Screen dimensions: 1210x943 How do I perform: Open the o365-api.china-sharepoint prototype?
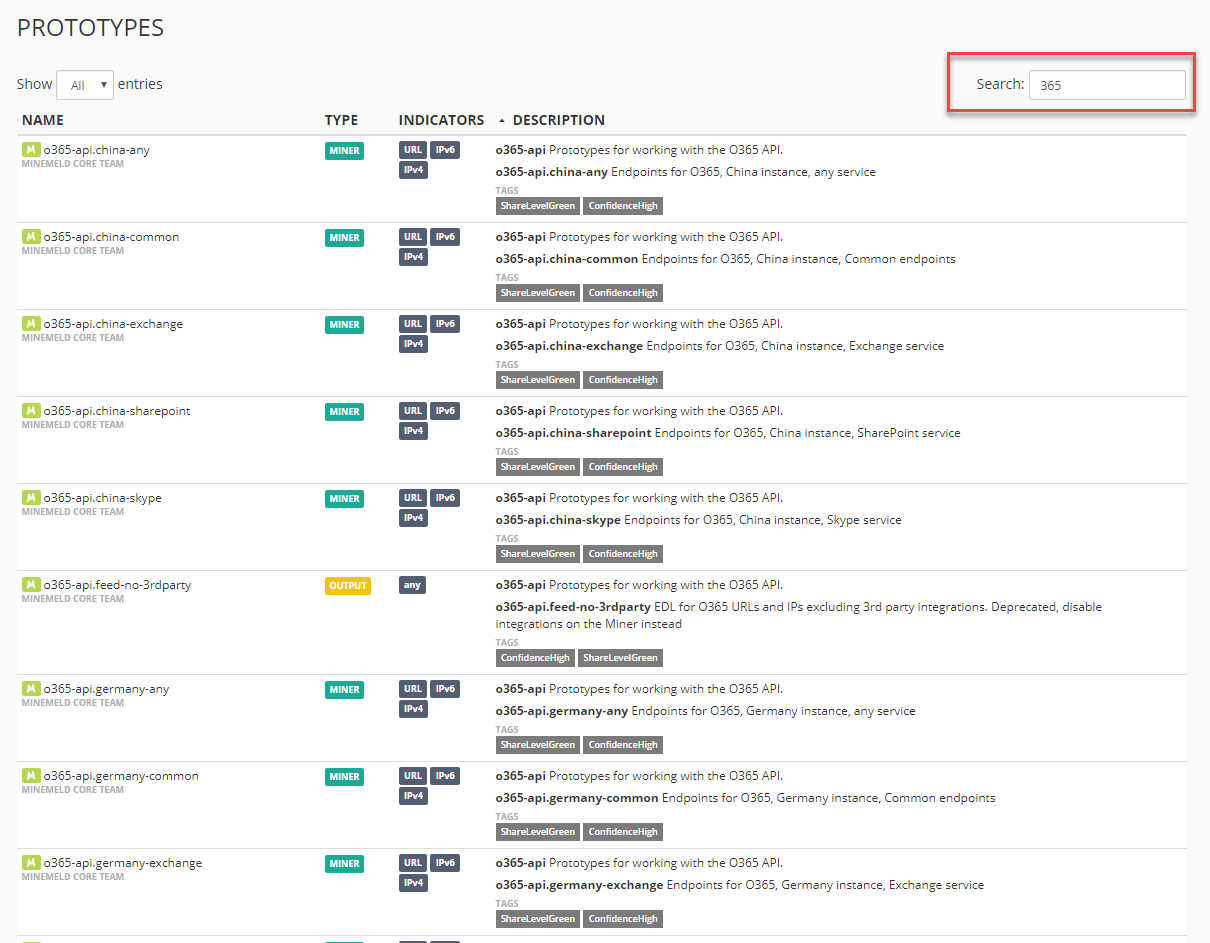coord(117,411)
